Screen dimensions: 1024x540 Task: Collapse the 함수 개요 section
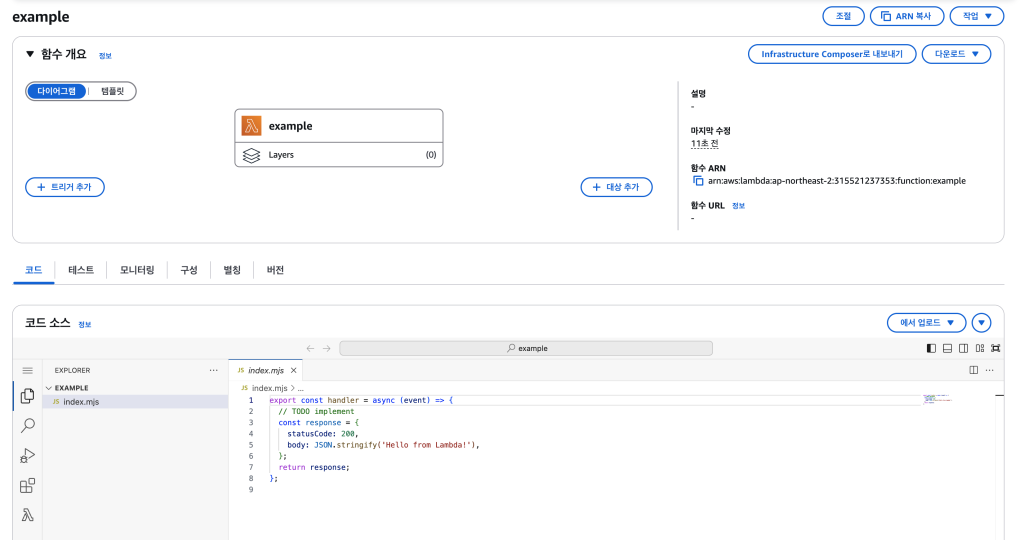point(30,54)
